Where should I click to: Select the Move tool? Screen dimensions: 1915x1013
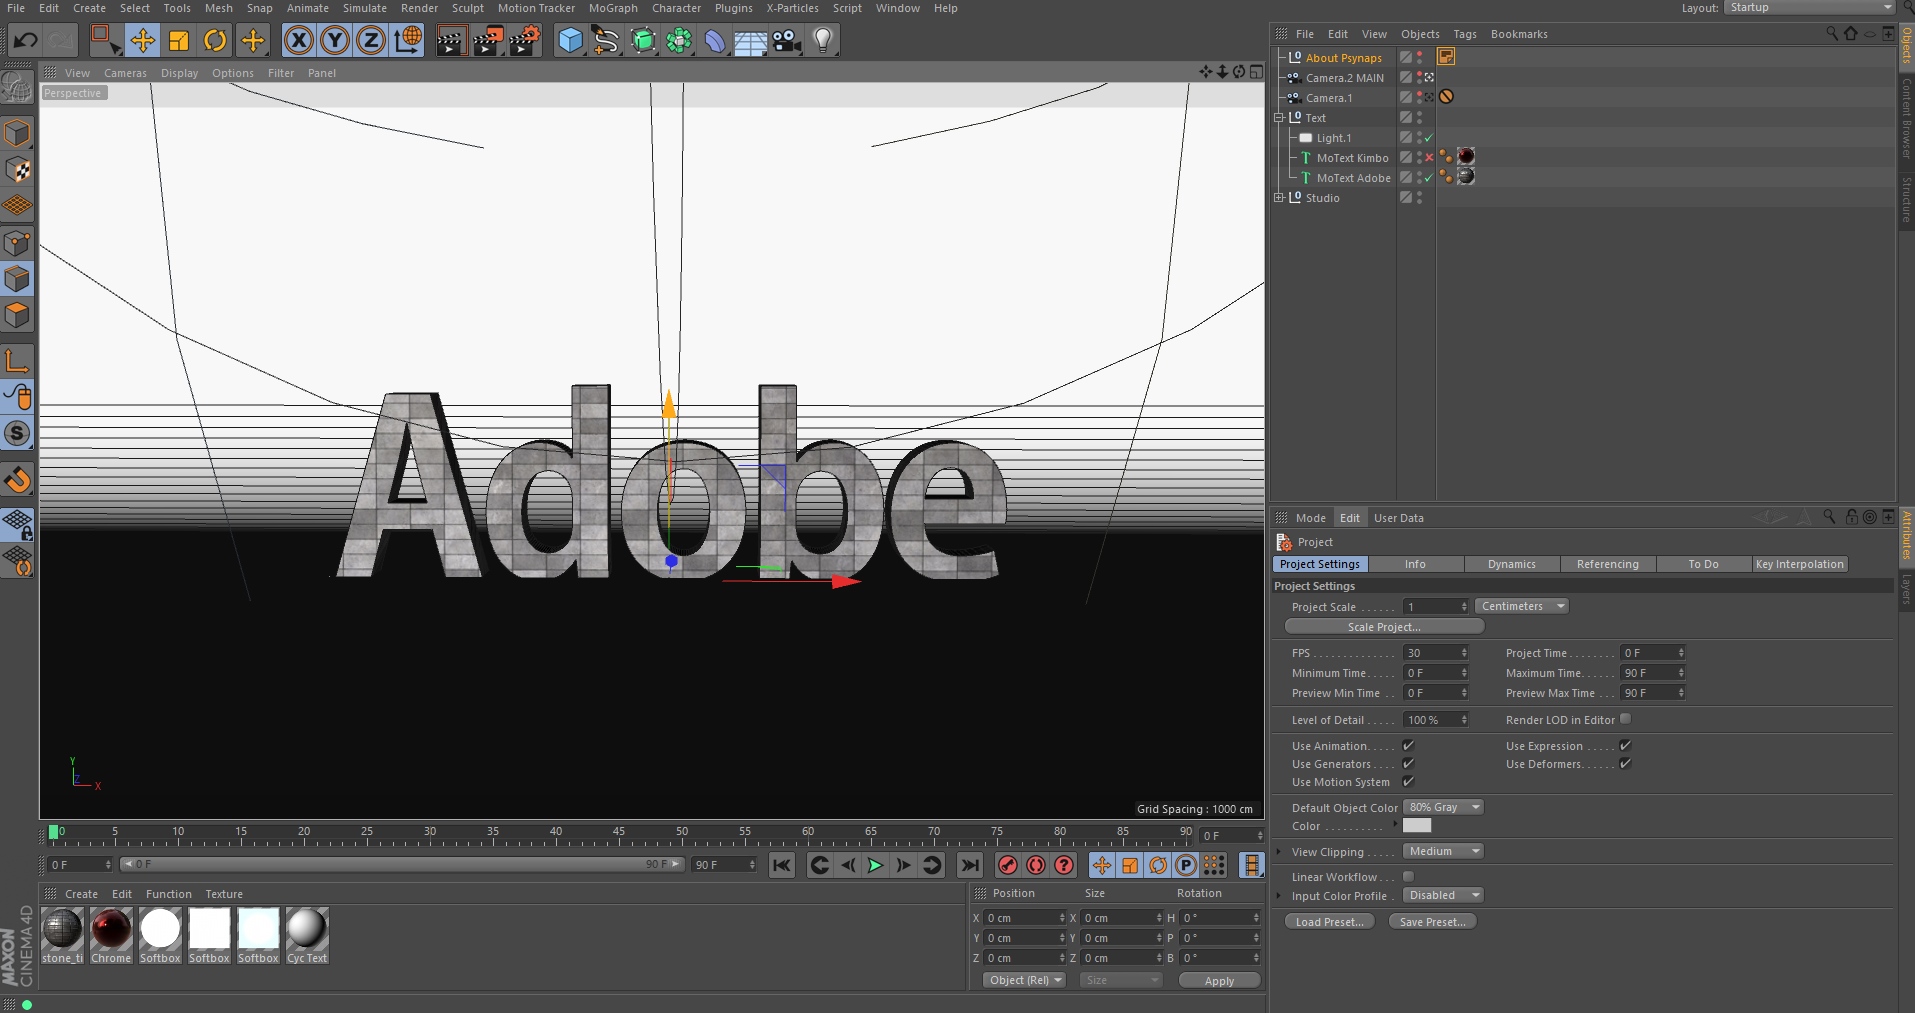[142, 41]
